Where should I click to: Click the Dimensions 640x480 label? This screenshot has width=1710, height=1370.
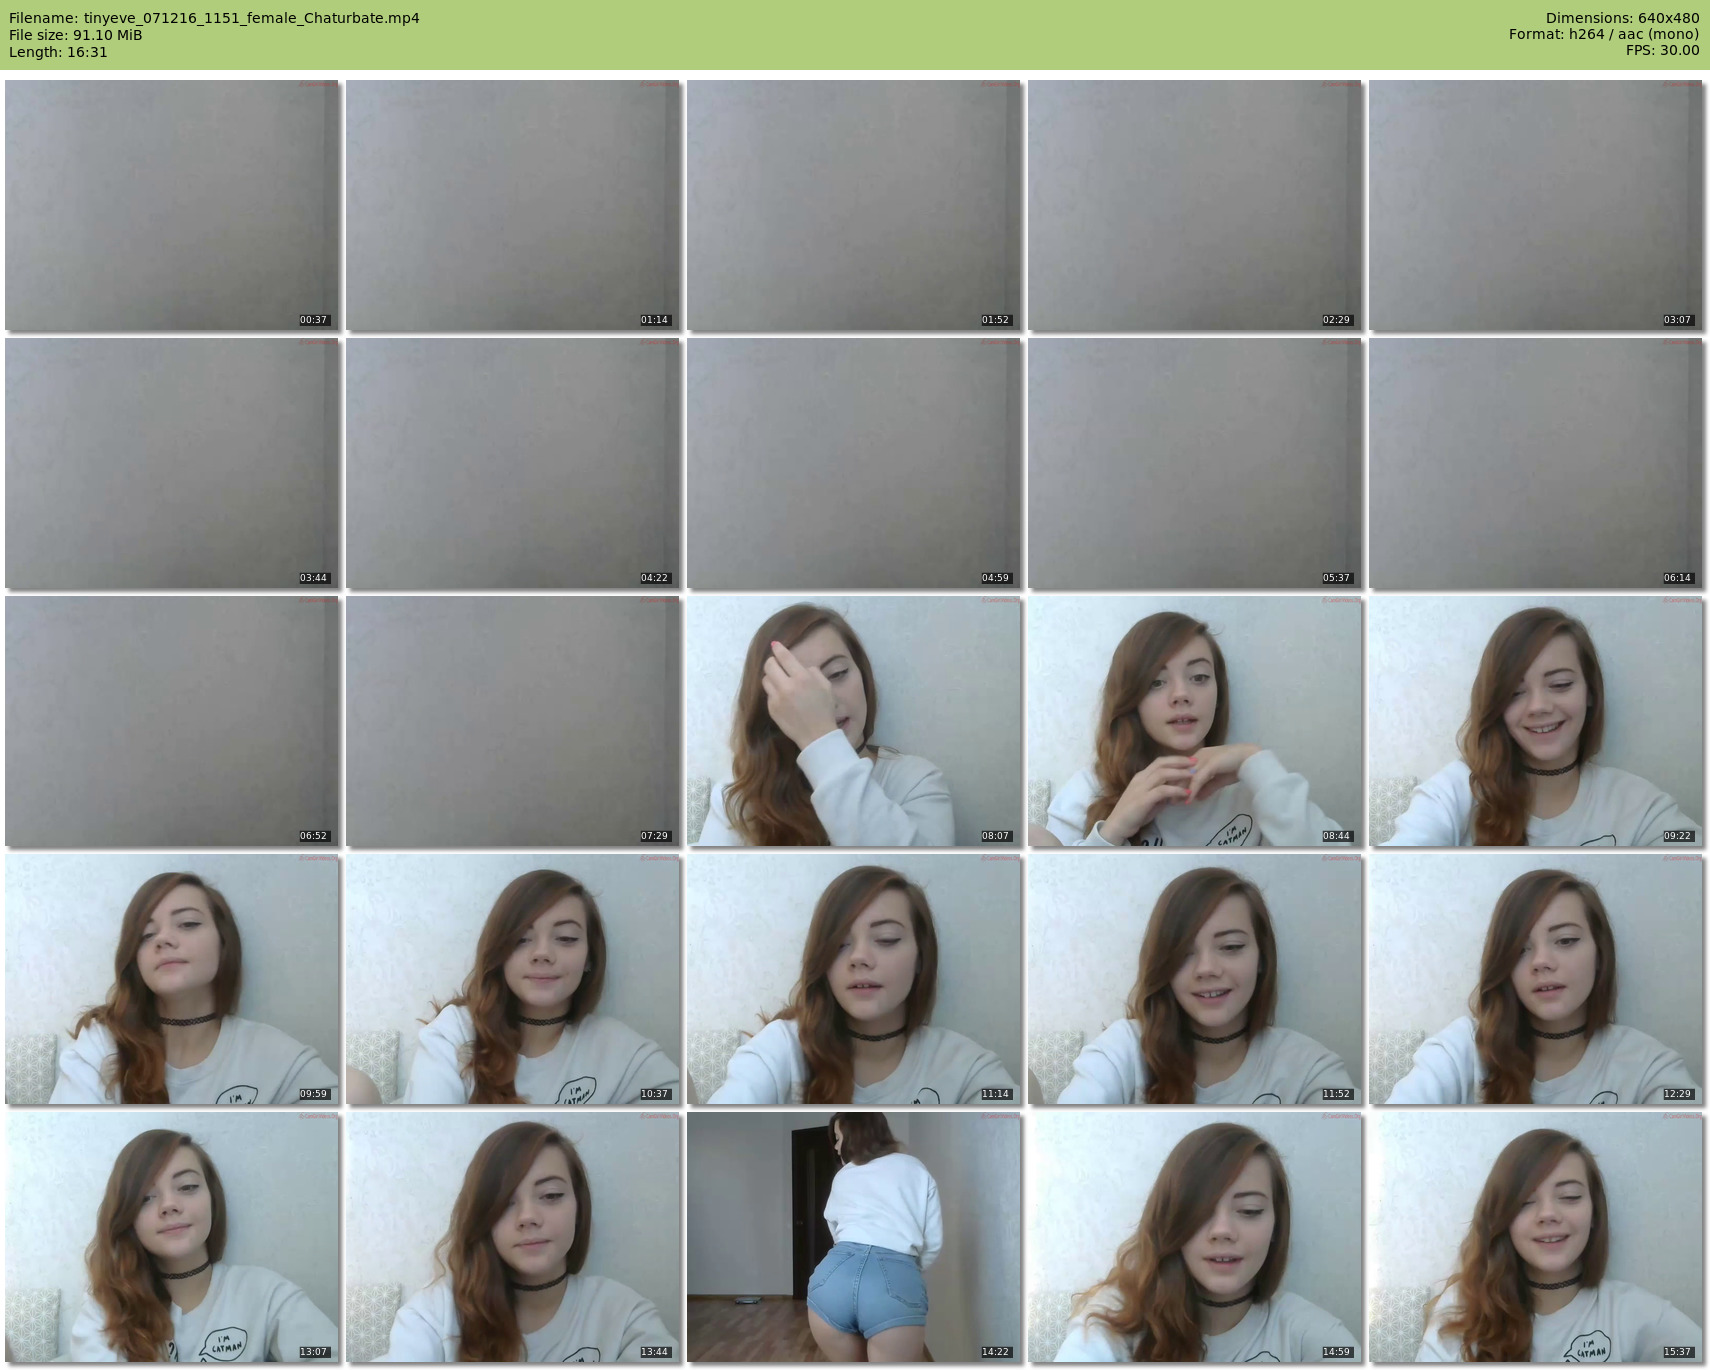pos(1622,18)
